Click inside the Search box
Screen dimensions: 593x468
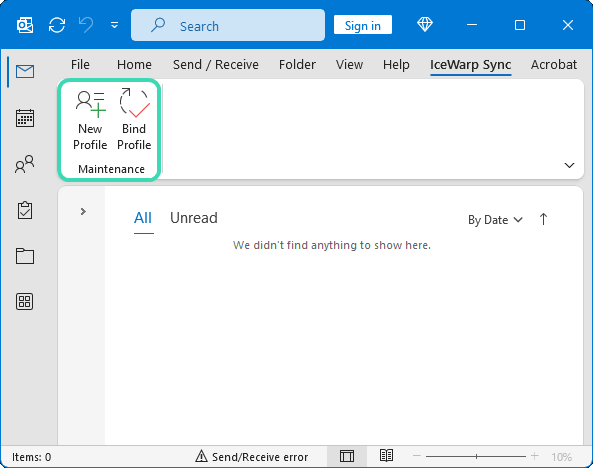click(228, 25)
